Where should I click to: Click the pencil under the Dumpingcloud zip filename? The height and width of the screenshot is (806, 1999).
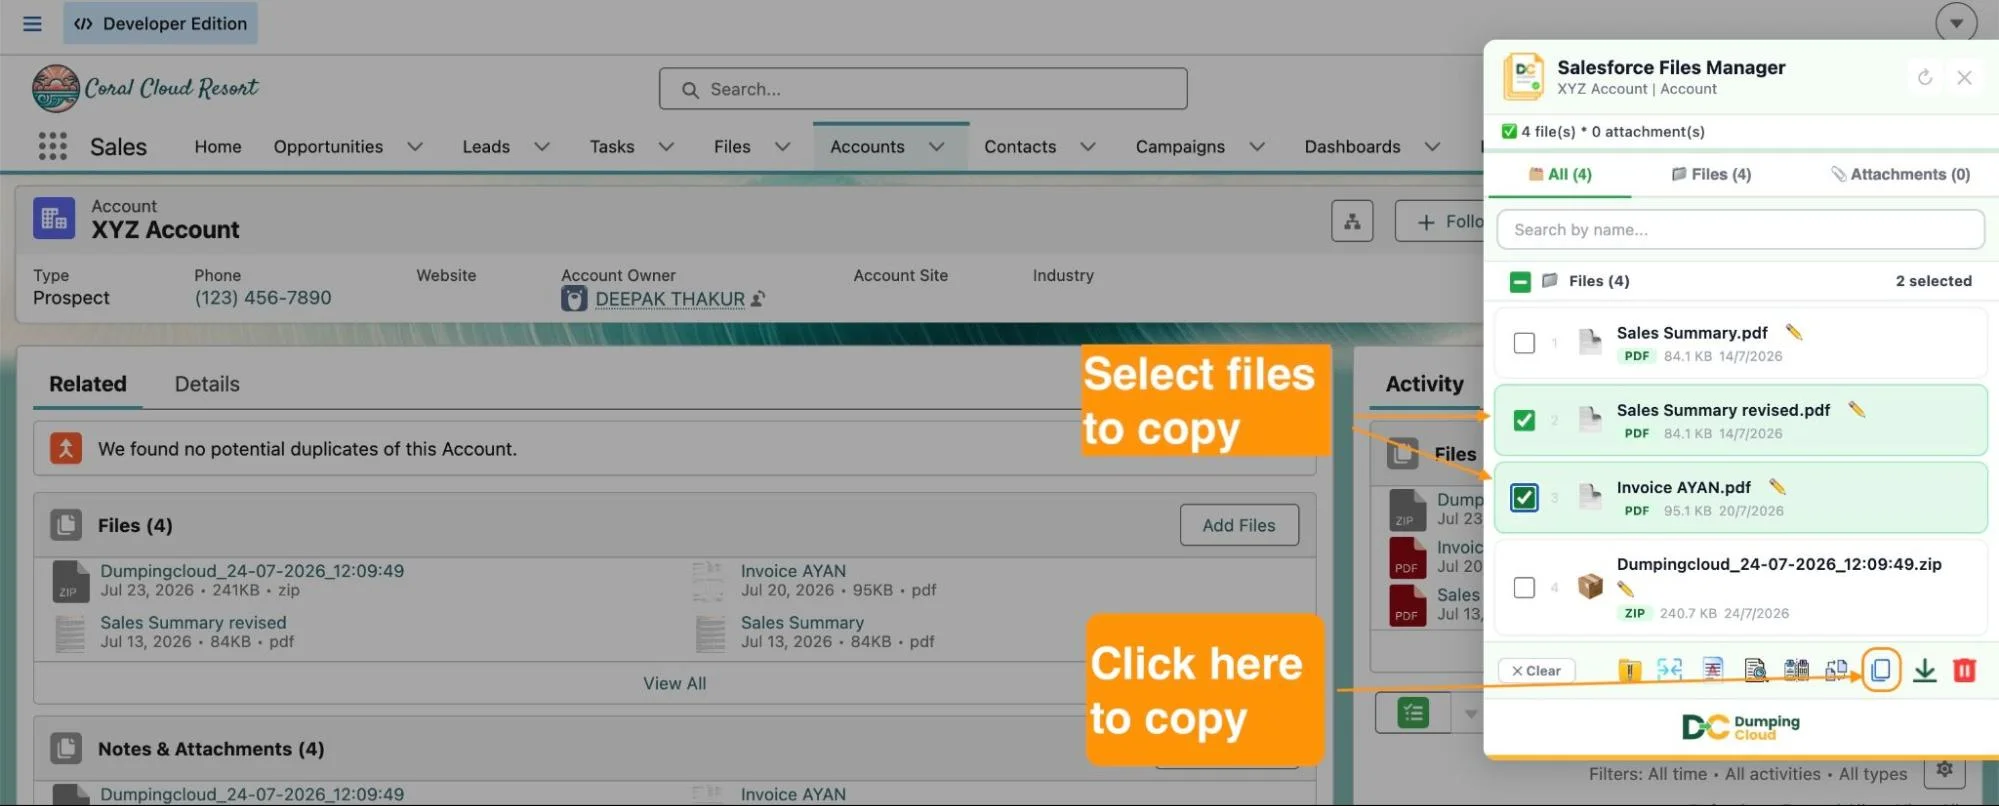point(1625,589)
